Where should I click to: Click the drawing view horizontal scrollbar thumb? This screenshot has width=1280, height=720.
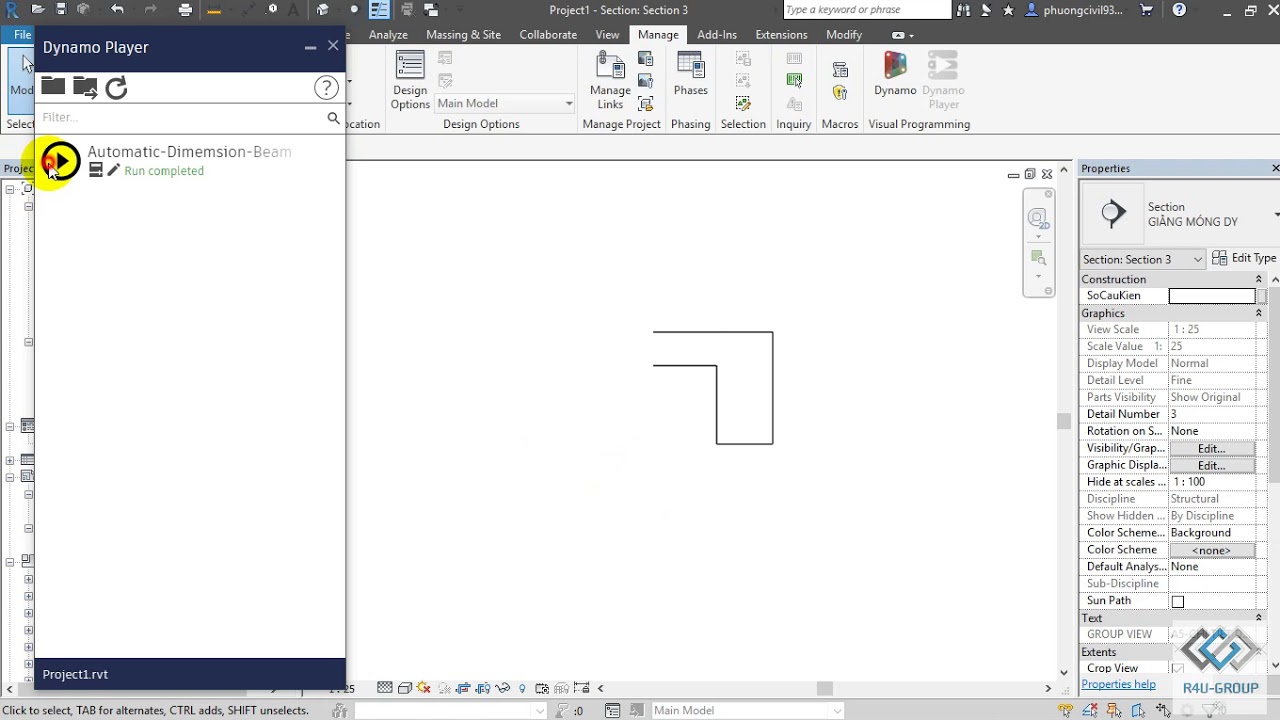point(824,688)
